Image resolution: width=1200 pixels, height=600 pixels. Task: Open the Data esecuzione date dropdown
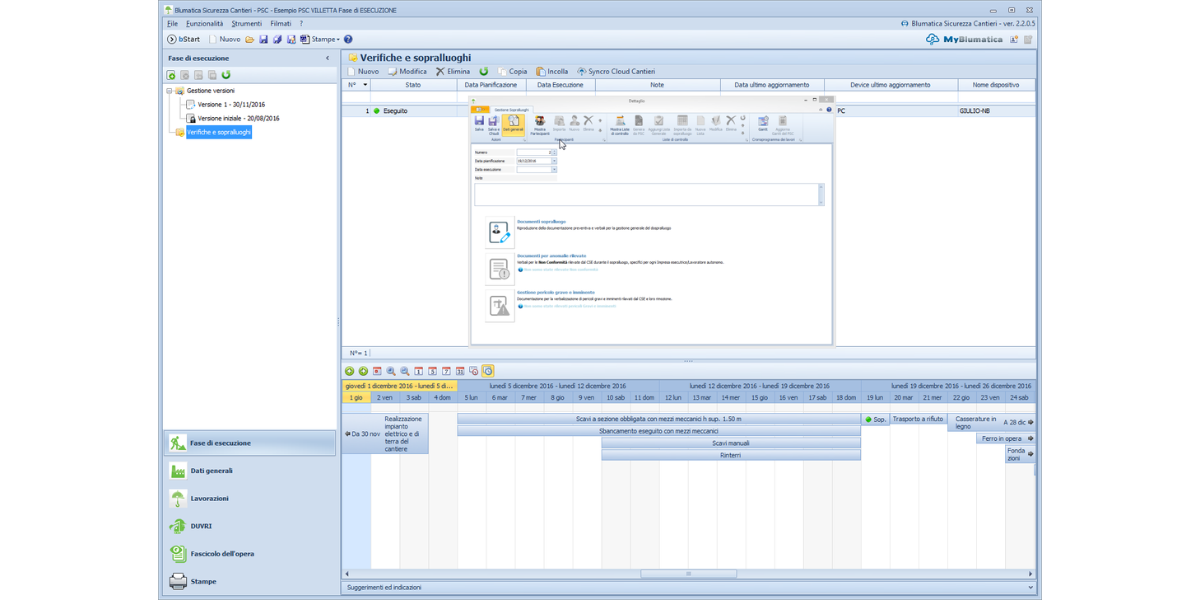point(553,169)
